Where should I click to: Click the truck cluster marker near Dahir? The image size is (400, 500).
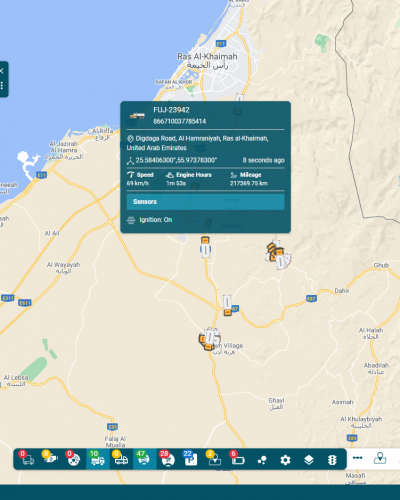[278, 255]
